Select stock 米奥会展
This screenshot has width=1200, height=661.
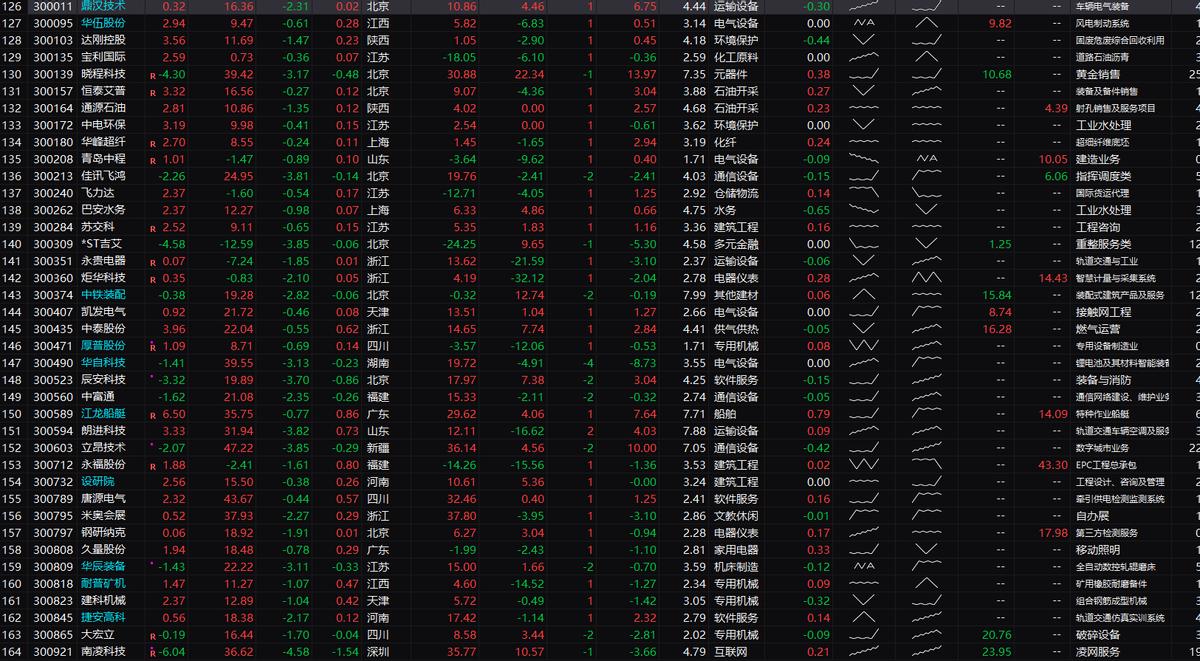click(103, 516)
